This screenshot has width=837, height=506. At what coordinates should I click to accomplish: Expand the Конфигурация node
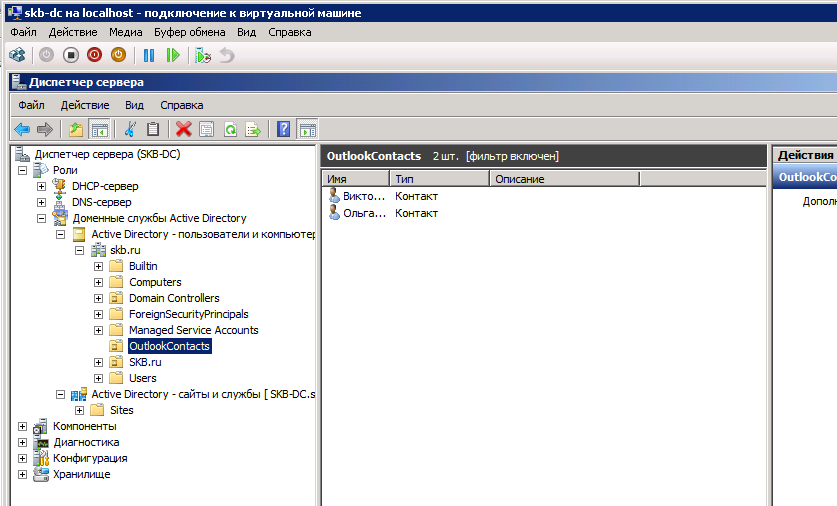(x=22, y=458)
